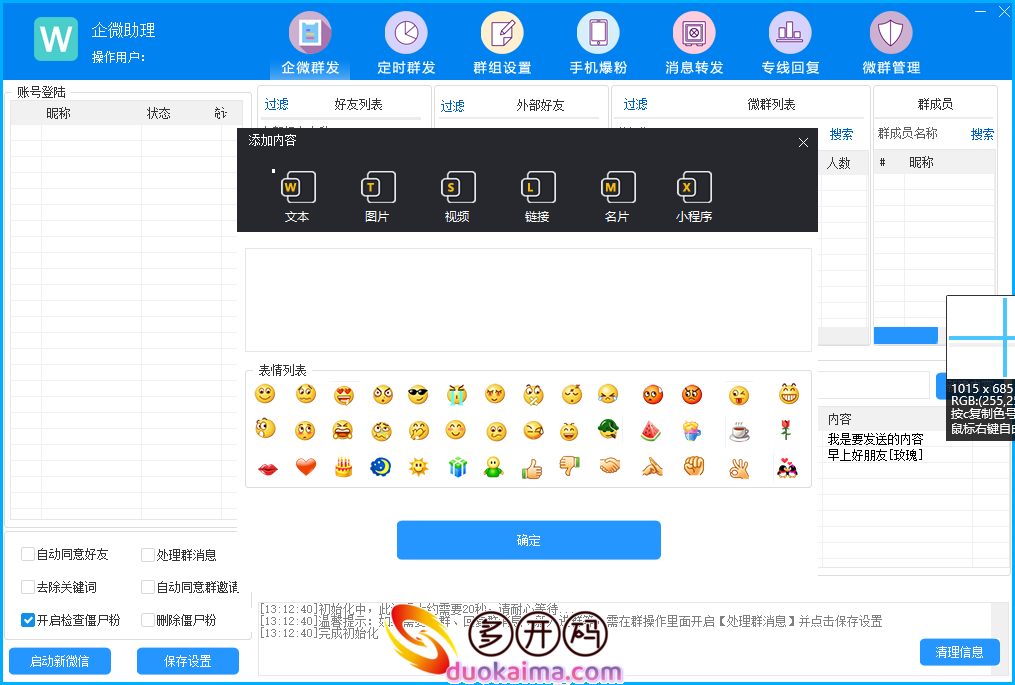Insert the red heart emoji
Screen dimensions: 1015x685
(306, 467)
